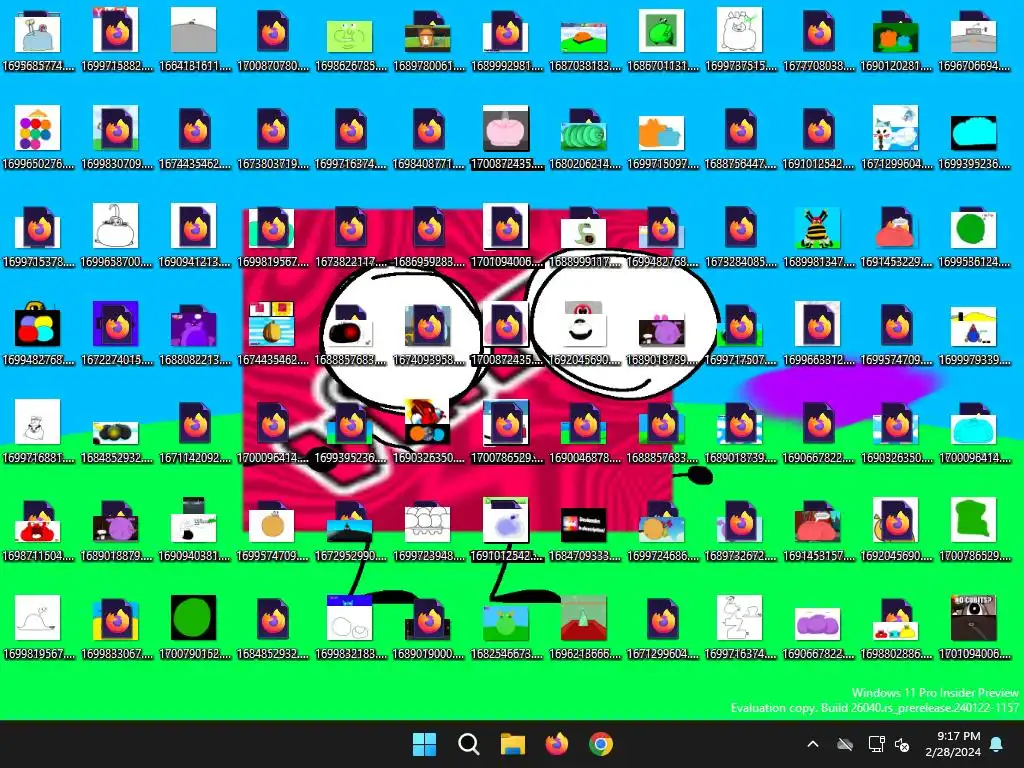Viewport: 1024px width, 768px height.
Task: Show hidden system tray icons
Action: point(813,744)
